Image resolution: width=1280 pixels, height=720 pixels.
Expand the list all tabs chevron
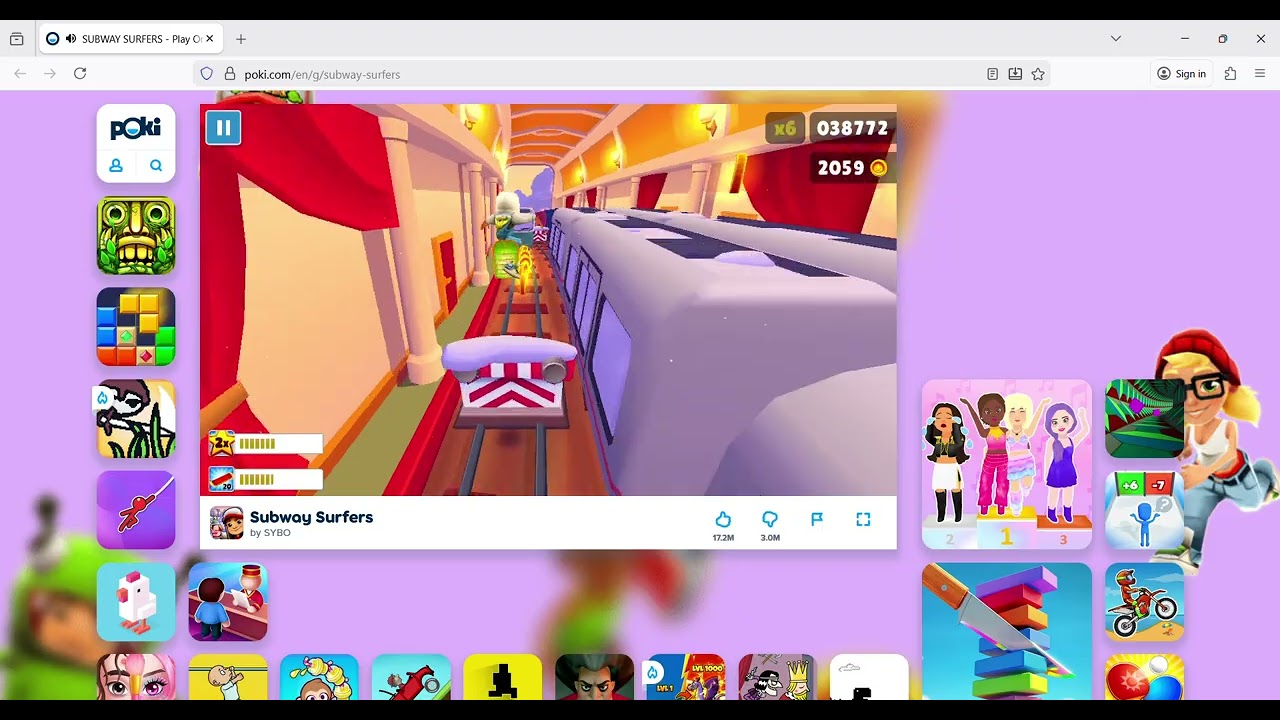(1116, 39)
